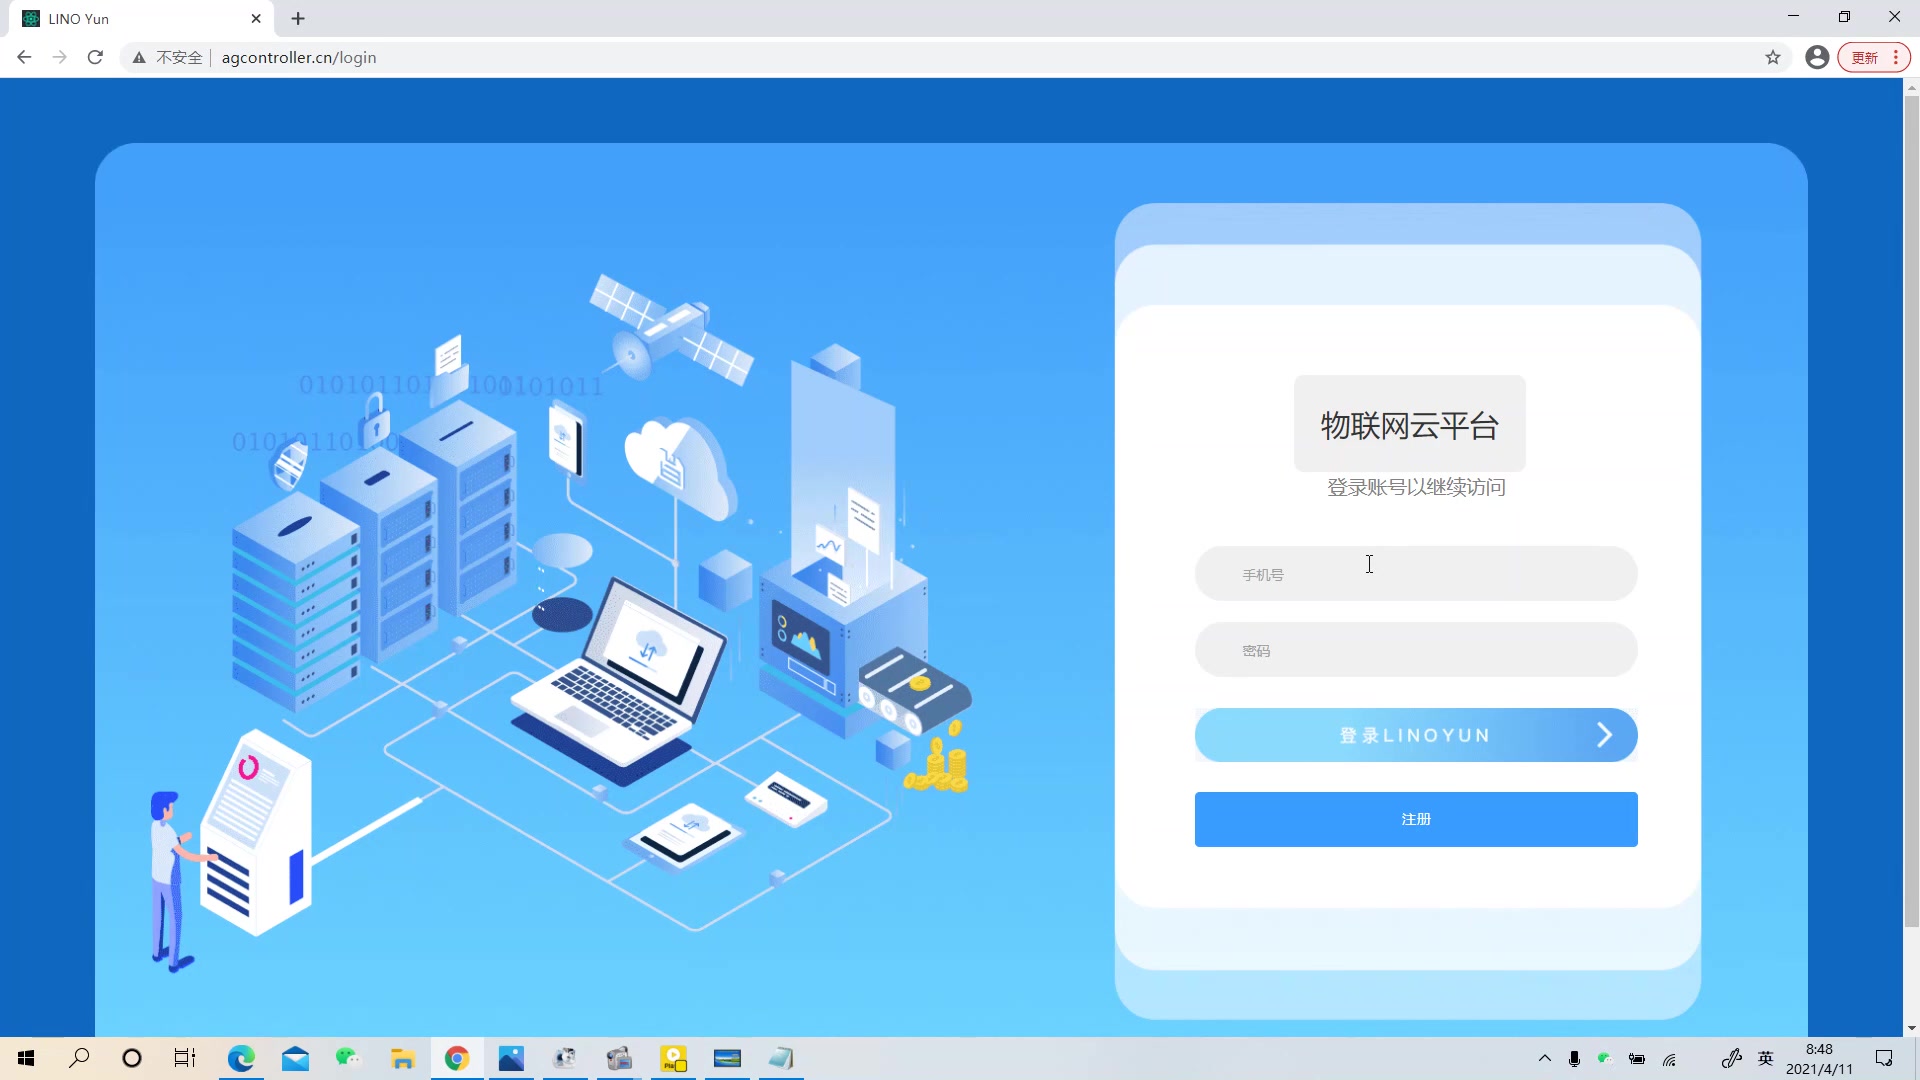Open the yellow PxCook app icon on taskbar
The image size is (1920, 1080).
pyautogui.click(x=674, y=1058)
